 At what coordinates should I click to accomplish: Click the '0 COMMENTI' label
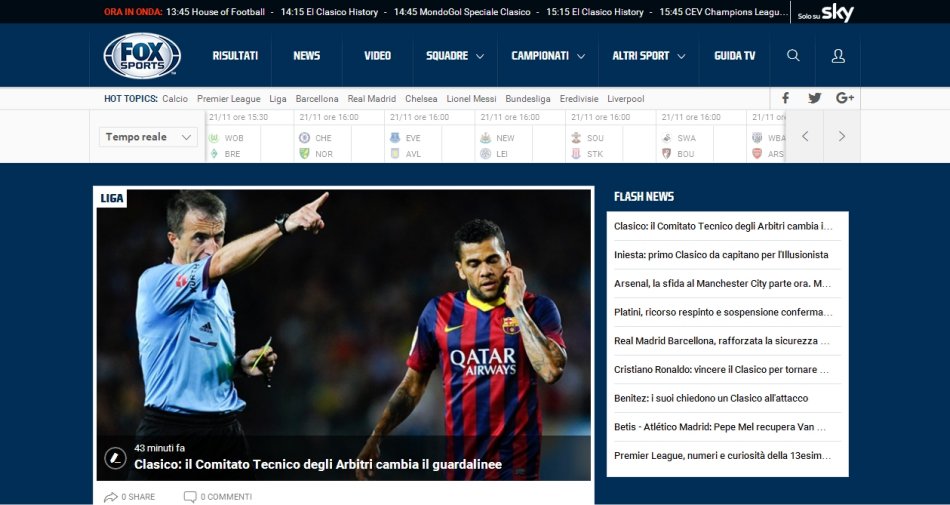[226, 497]
